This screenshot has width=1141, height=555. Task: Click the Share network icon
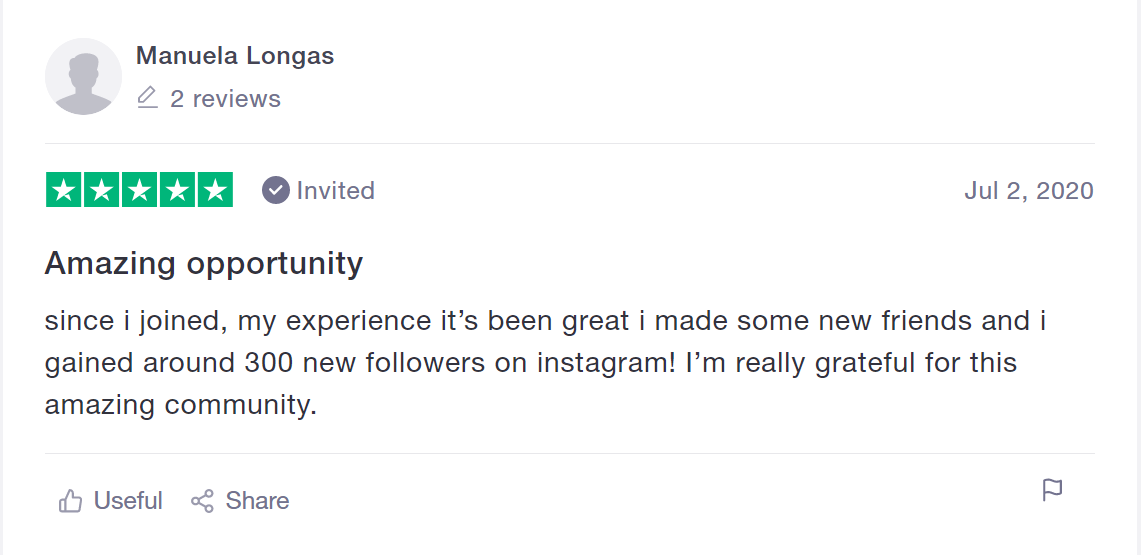(x=202, y=501)
